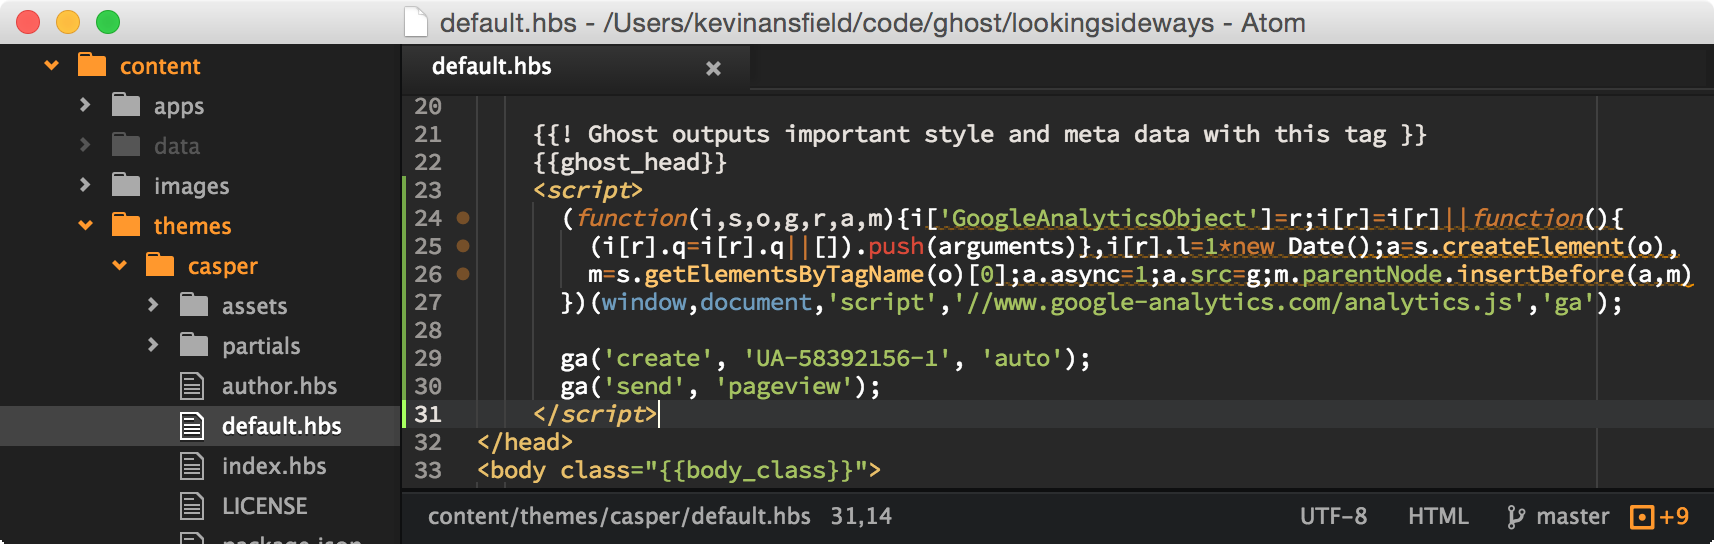Click the ga('send', 'pageview') line
This screenshot has height=544, width=1714.
721,386
